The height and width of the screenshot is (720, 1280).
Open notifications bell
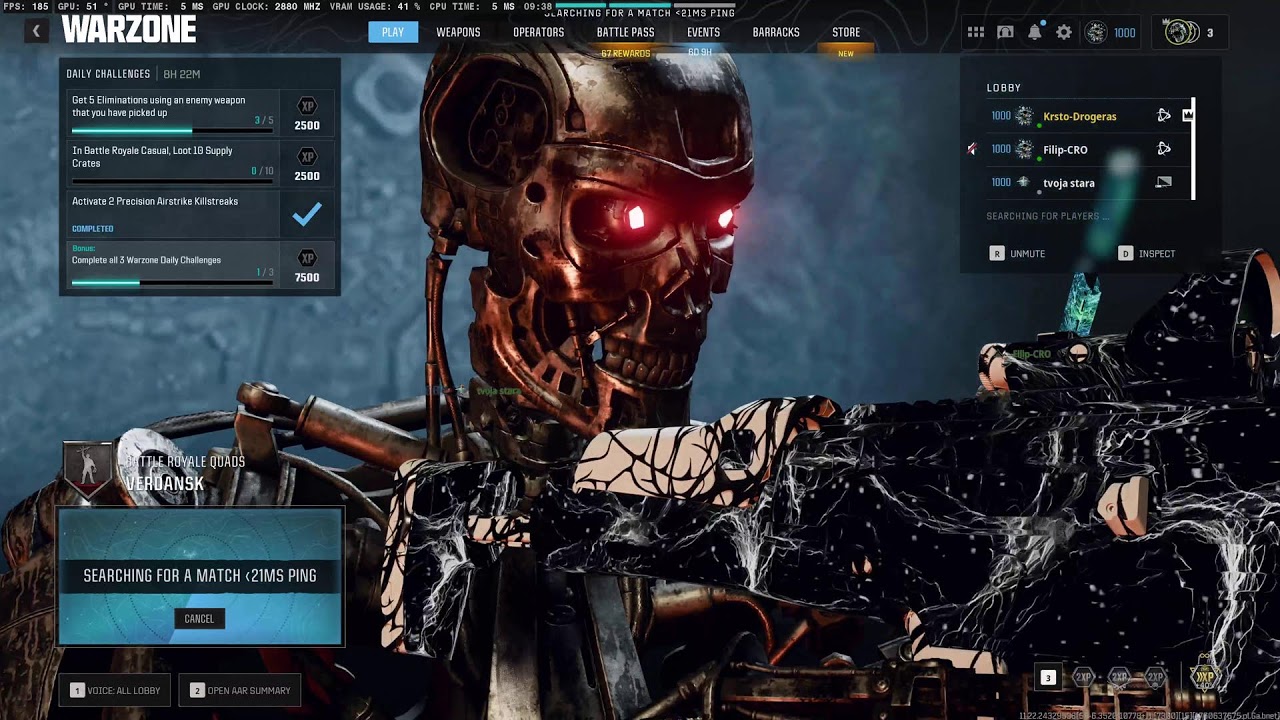1035,33
